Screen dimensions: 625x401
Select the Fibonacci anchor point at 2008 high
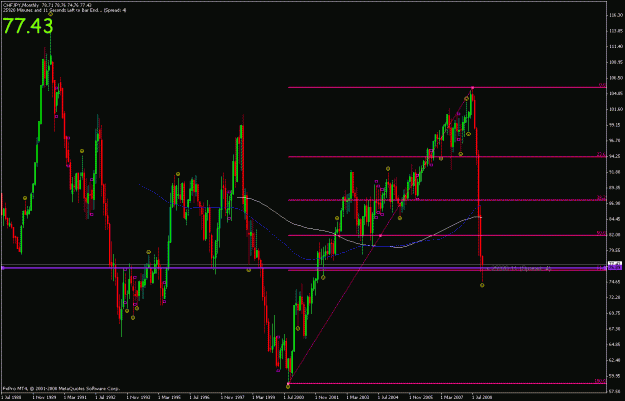[x=472, y=87]
